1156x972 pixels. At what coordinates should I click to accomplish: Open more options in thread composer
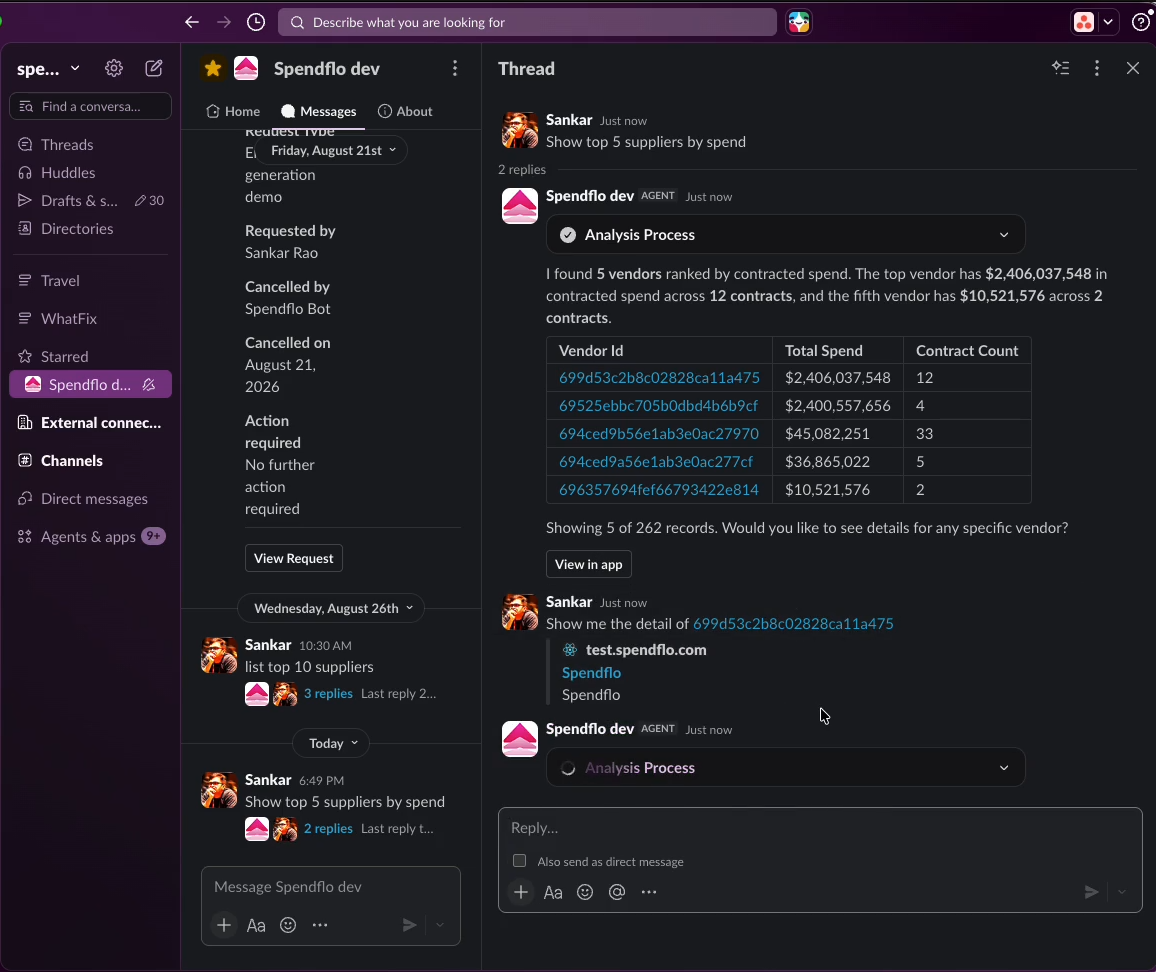tap(649, 892)
